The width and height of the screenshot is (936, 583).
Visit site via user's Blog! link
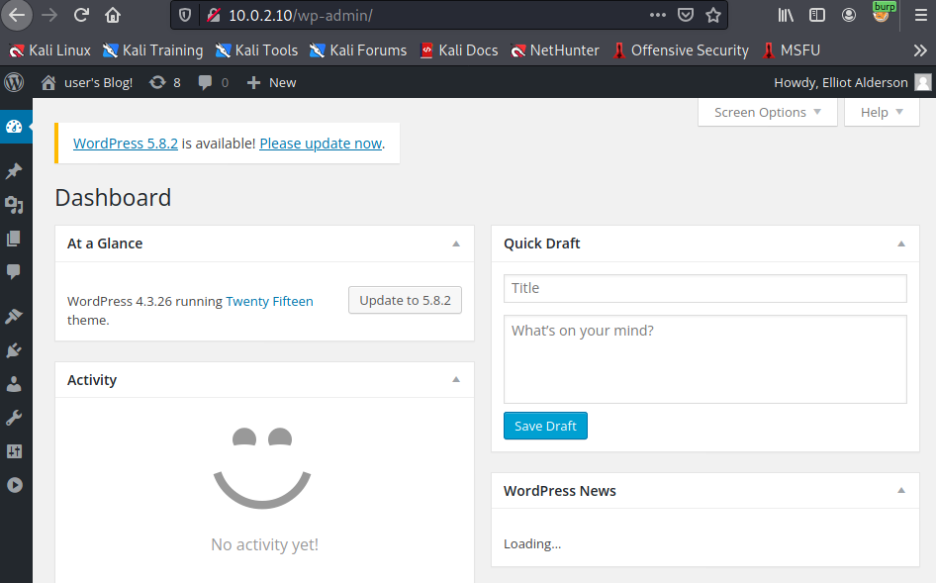pos(87,82)
